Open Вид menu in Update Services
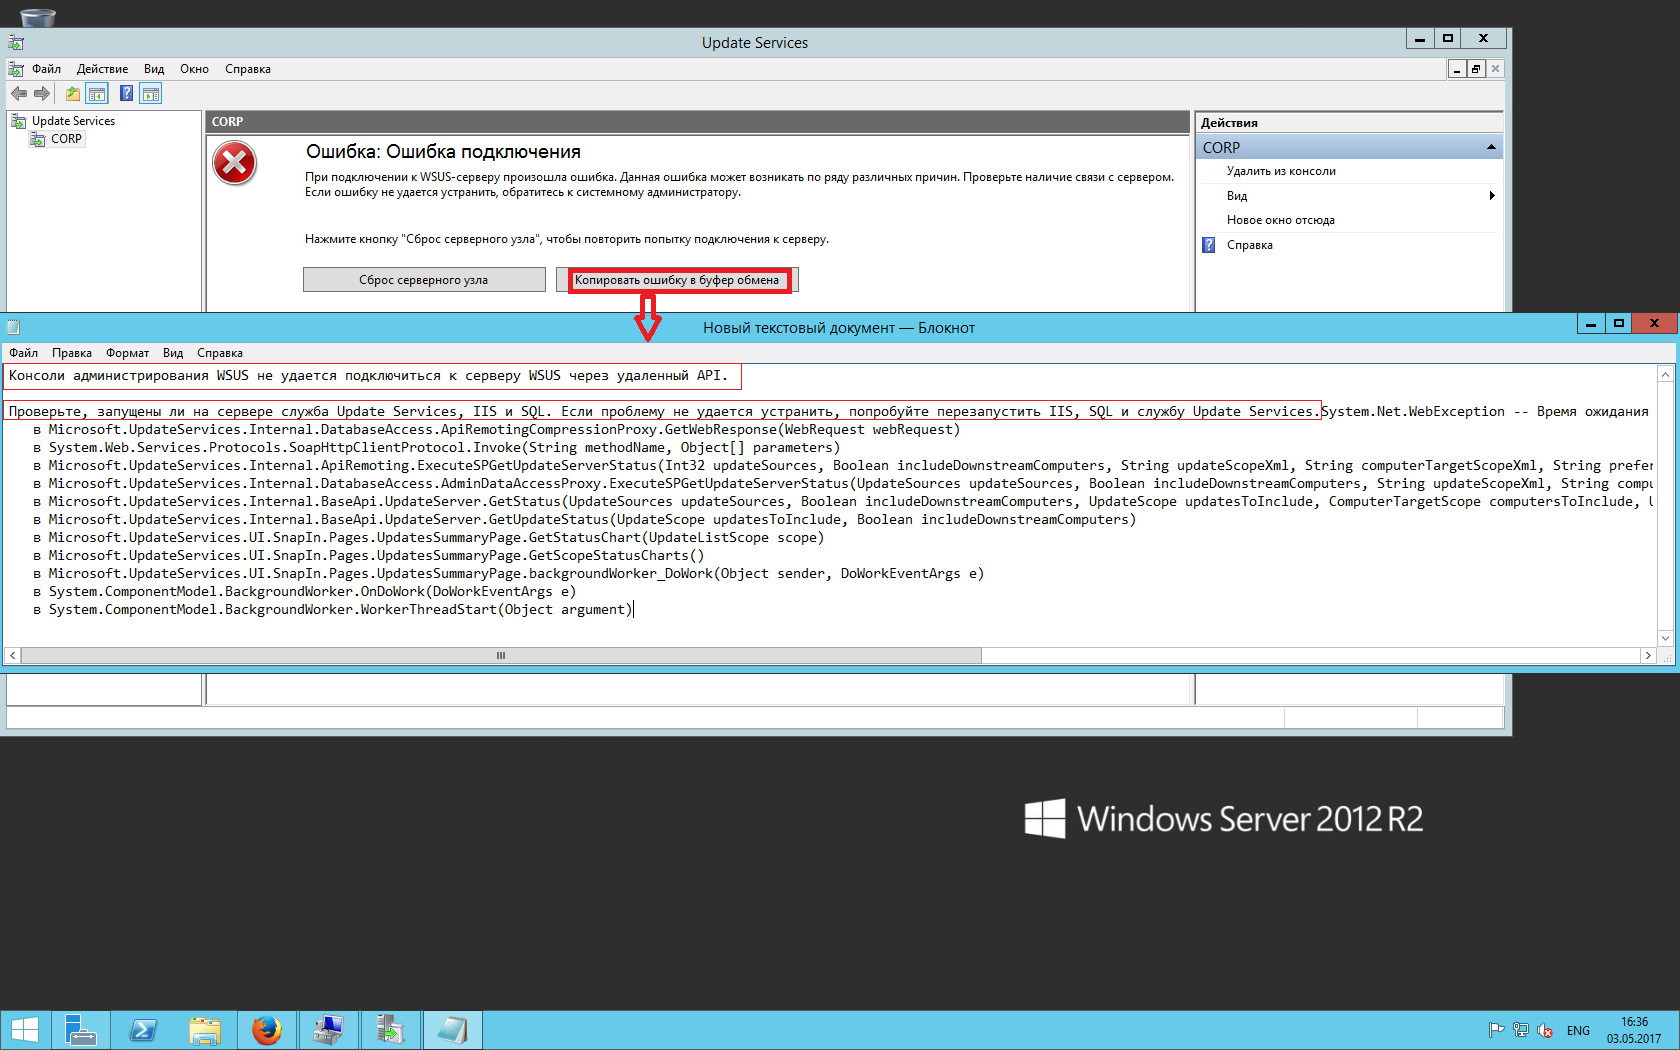Image resolution: width=1680 pixels, height=1050 pixels. click(x=154, y=69)
